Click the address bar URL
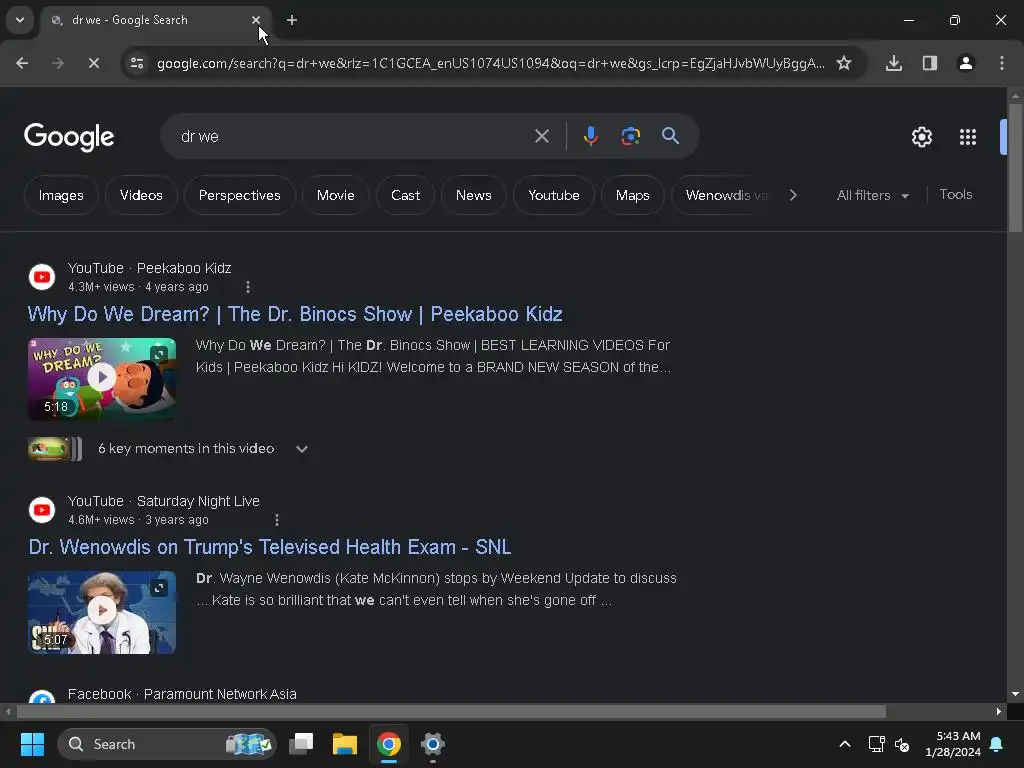 click(x=490, y=63)
